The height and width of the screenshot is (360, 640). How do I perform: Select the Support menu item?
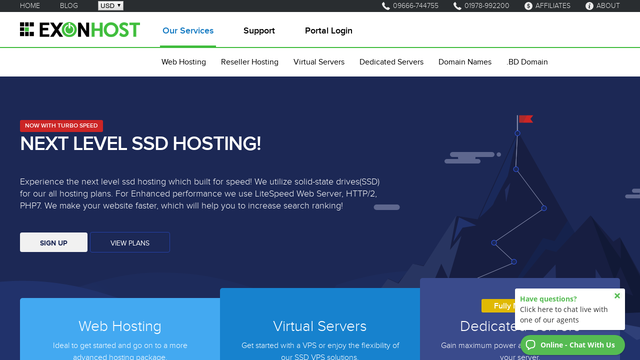click(259, 31)
